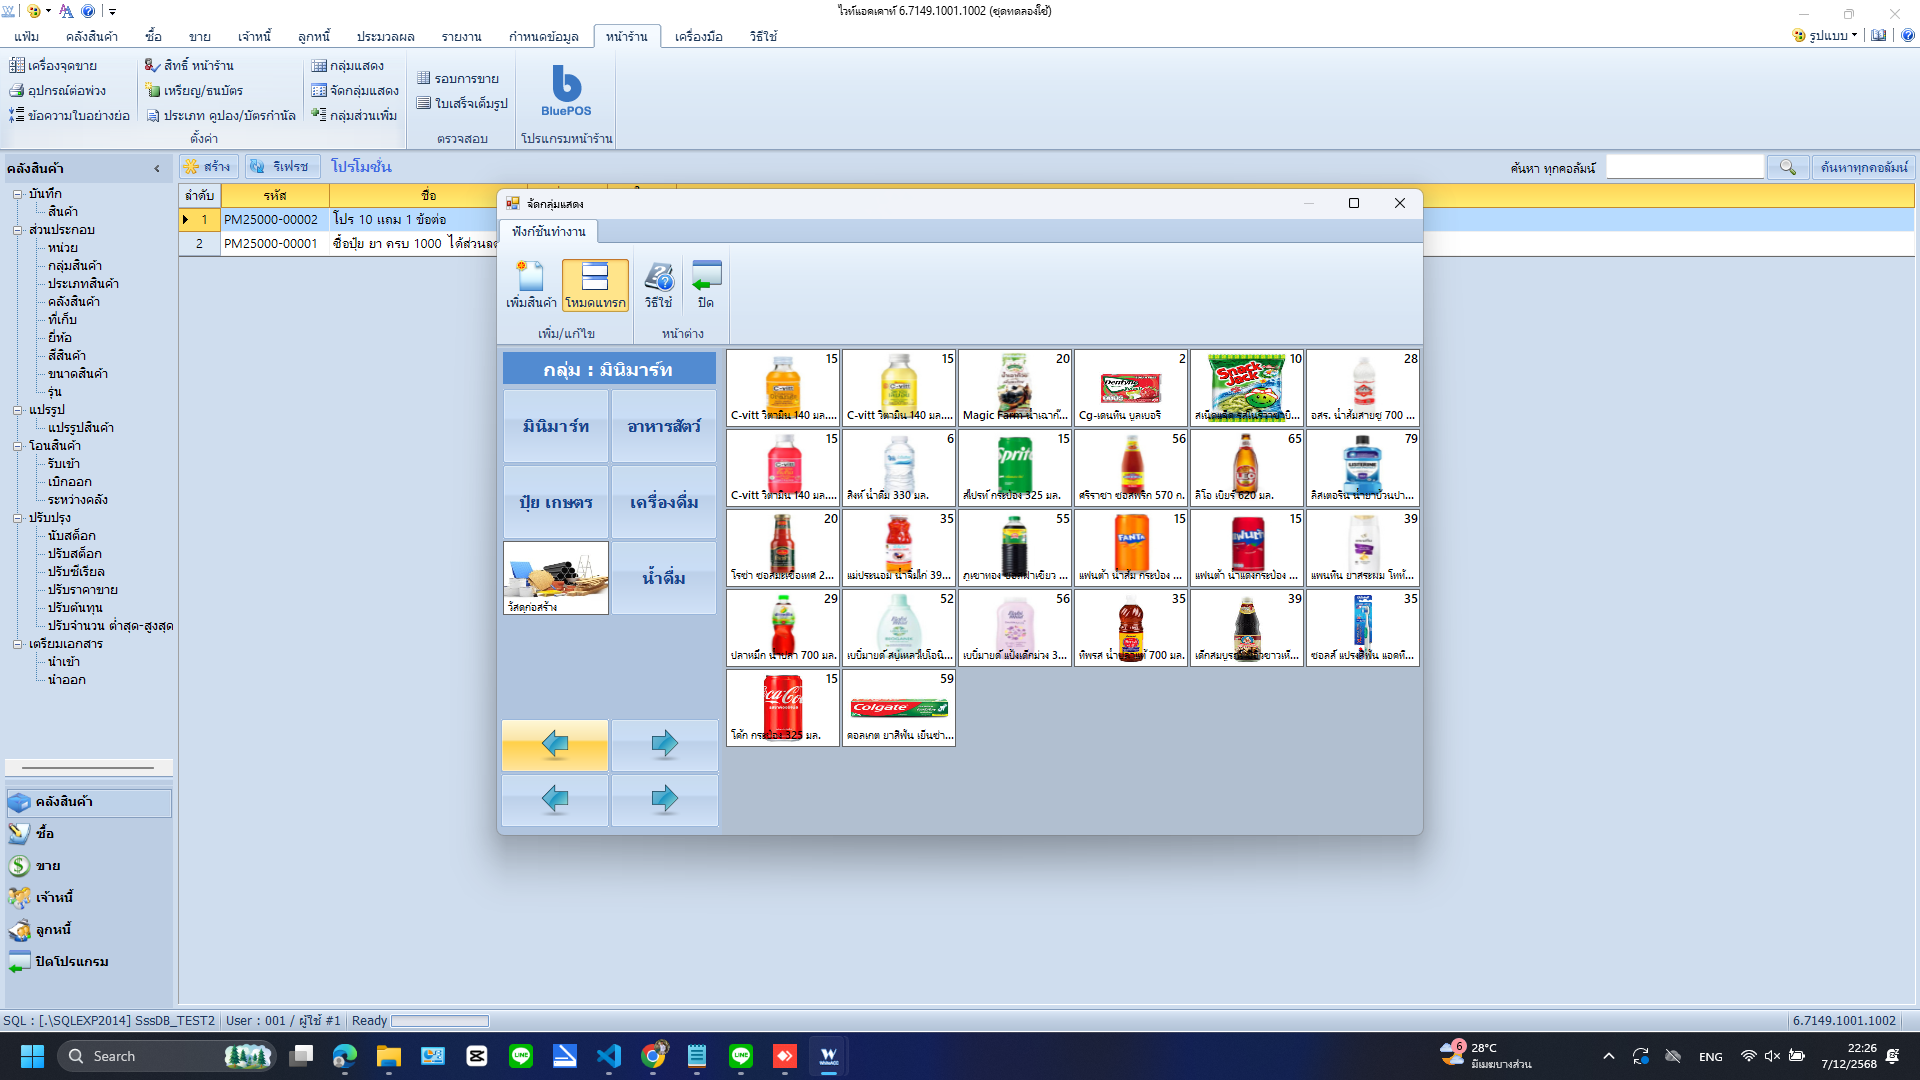
Task: Select the อาหารสัตว์ group button
Action: 664,426
